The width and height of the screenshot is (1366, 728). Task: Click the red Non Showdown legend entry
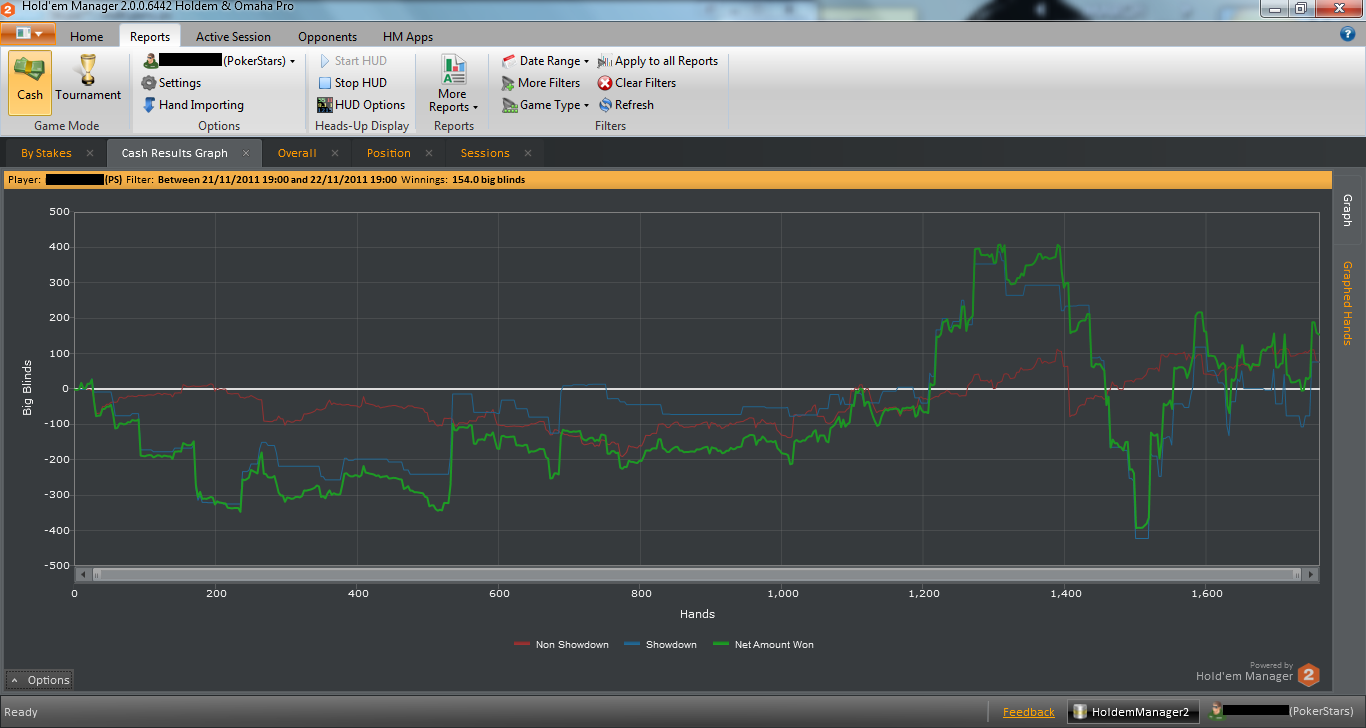pos(561,645)
